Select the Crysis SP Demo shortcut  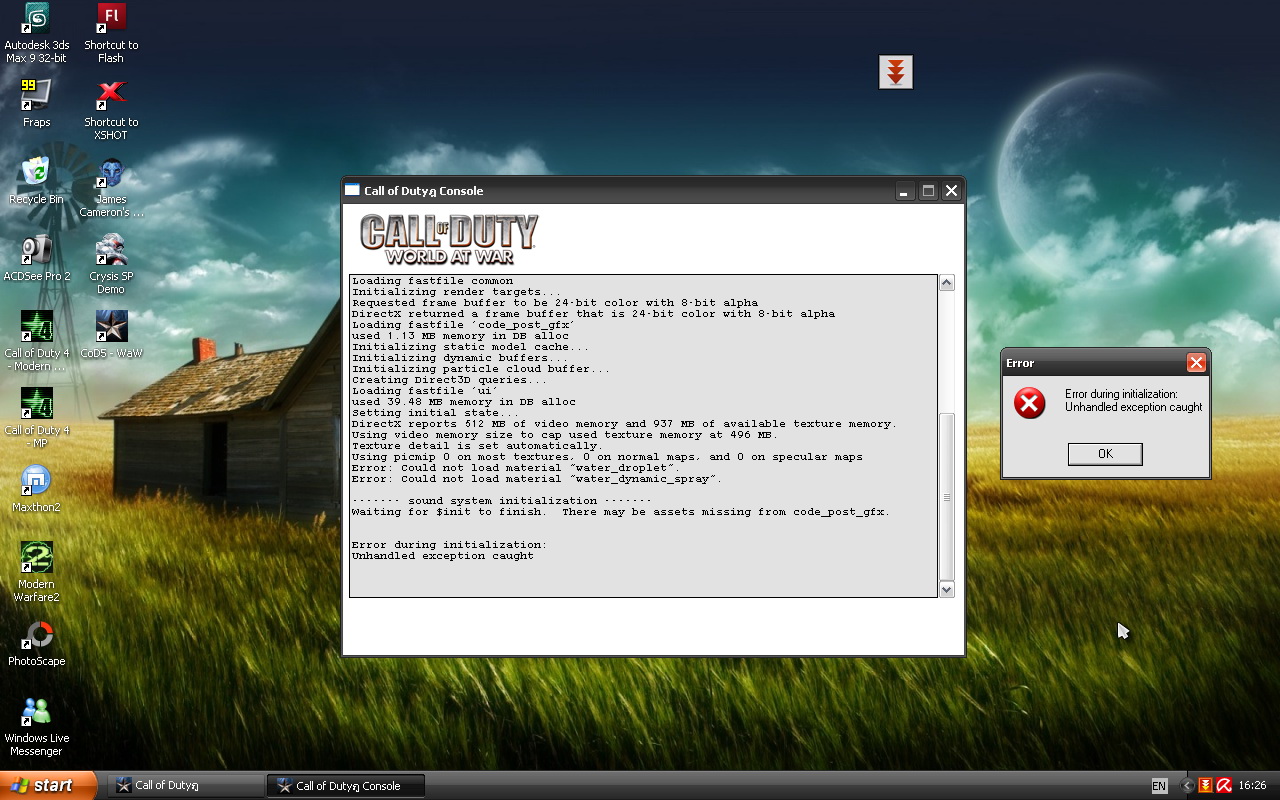coord(111,265)
